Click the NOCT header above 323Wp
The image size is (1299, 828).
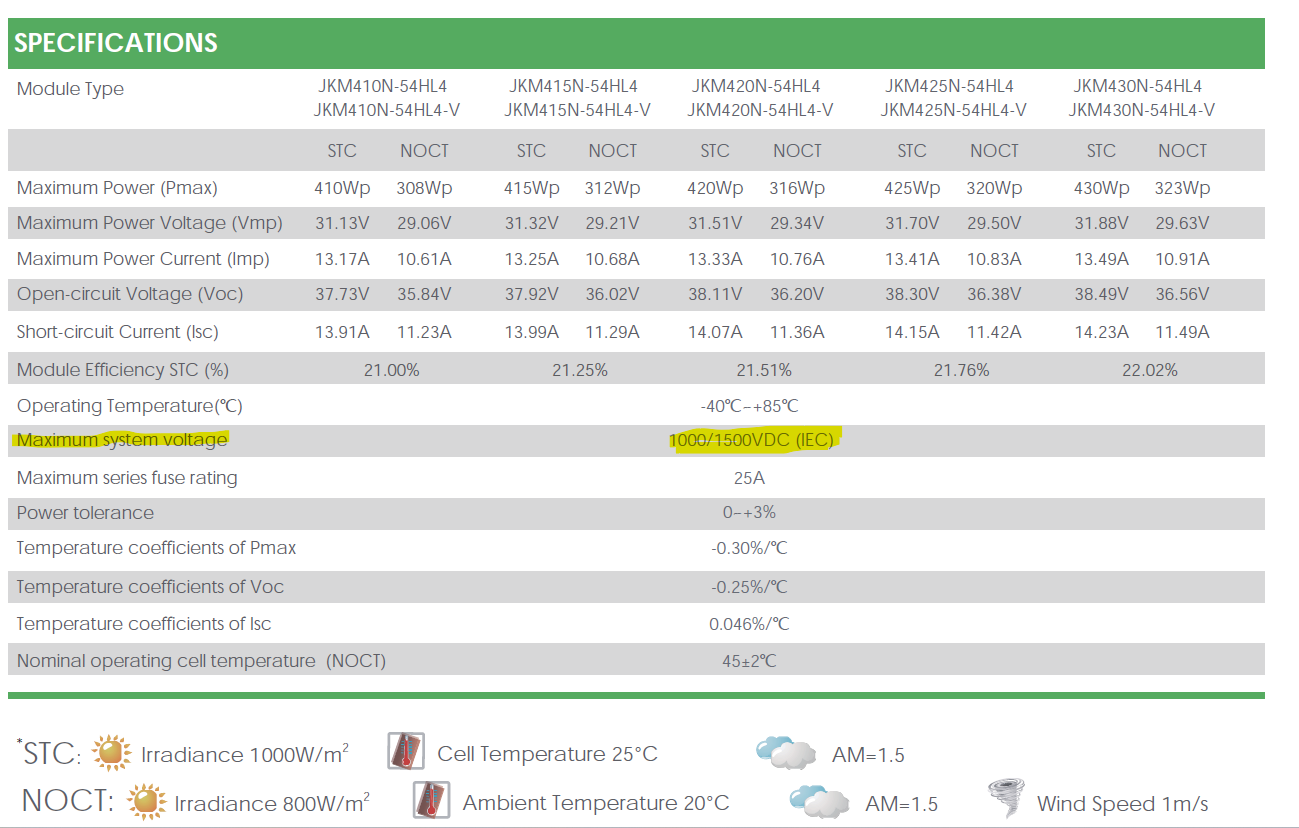pyautogui.click(x=1182, y=151)
